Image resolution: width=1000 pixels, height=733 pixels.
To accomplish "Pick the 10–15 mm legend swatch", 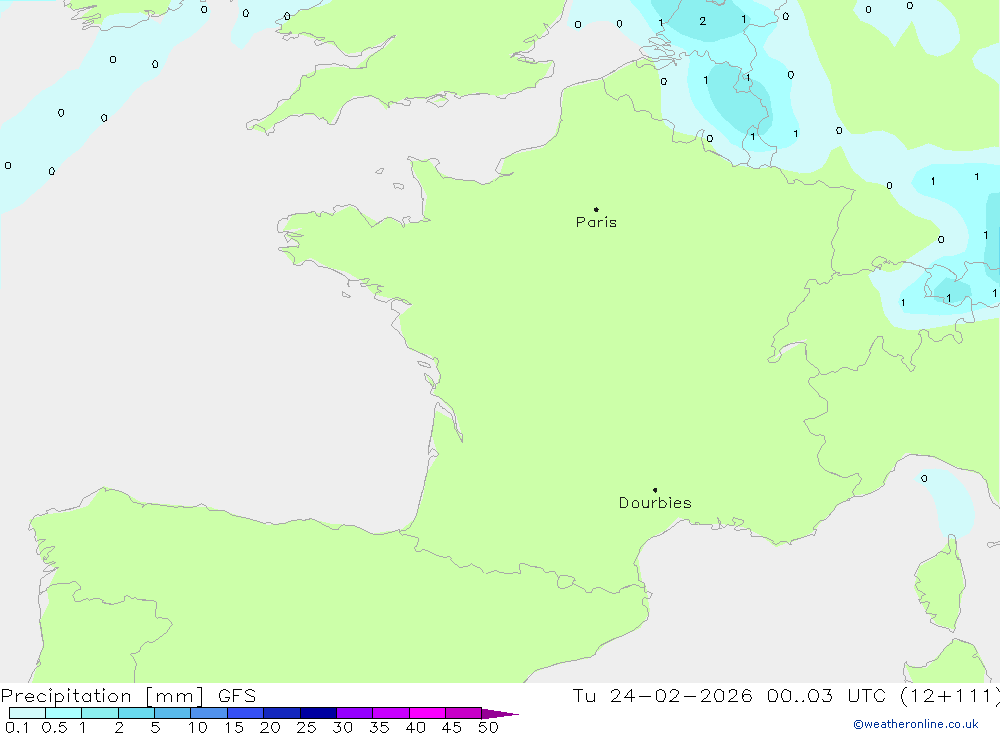I will (x=209, y=713).
